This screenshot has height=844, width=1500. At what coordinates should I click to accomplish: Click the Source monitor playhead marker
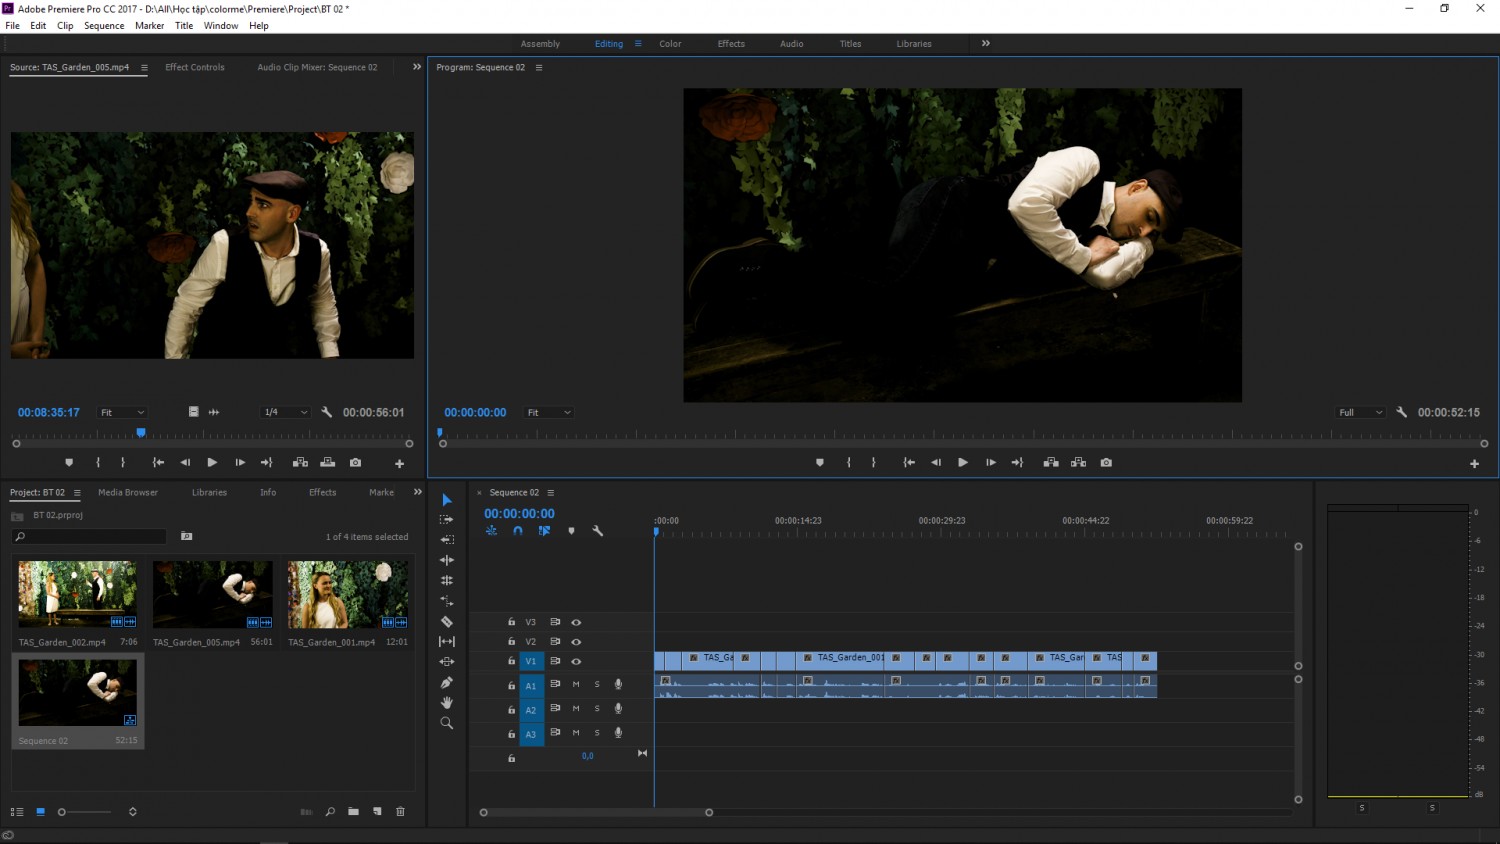tap(141, 433)
